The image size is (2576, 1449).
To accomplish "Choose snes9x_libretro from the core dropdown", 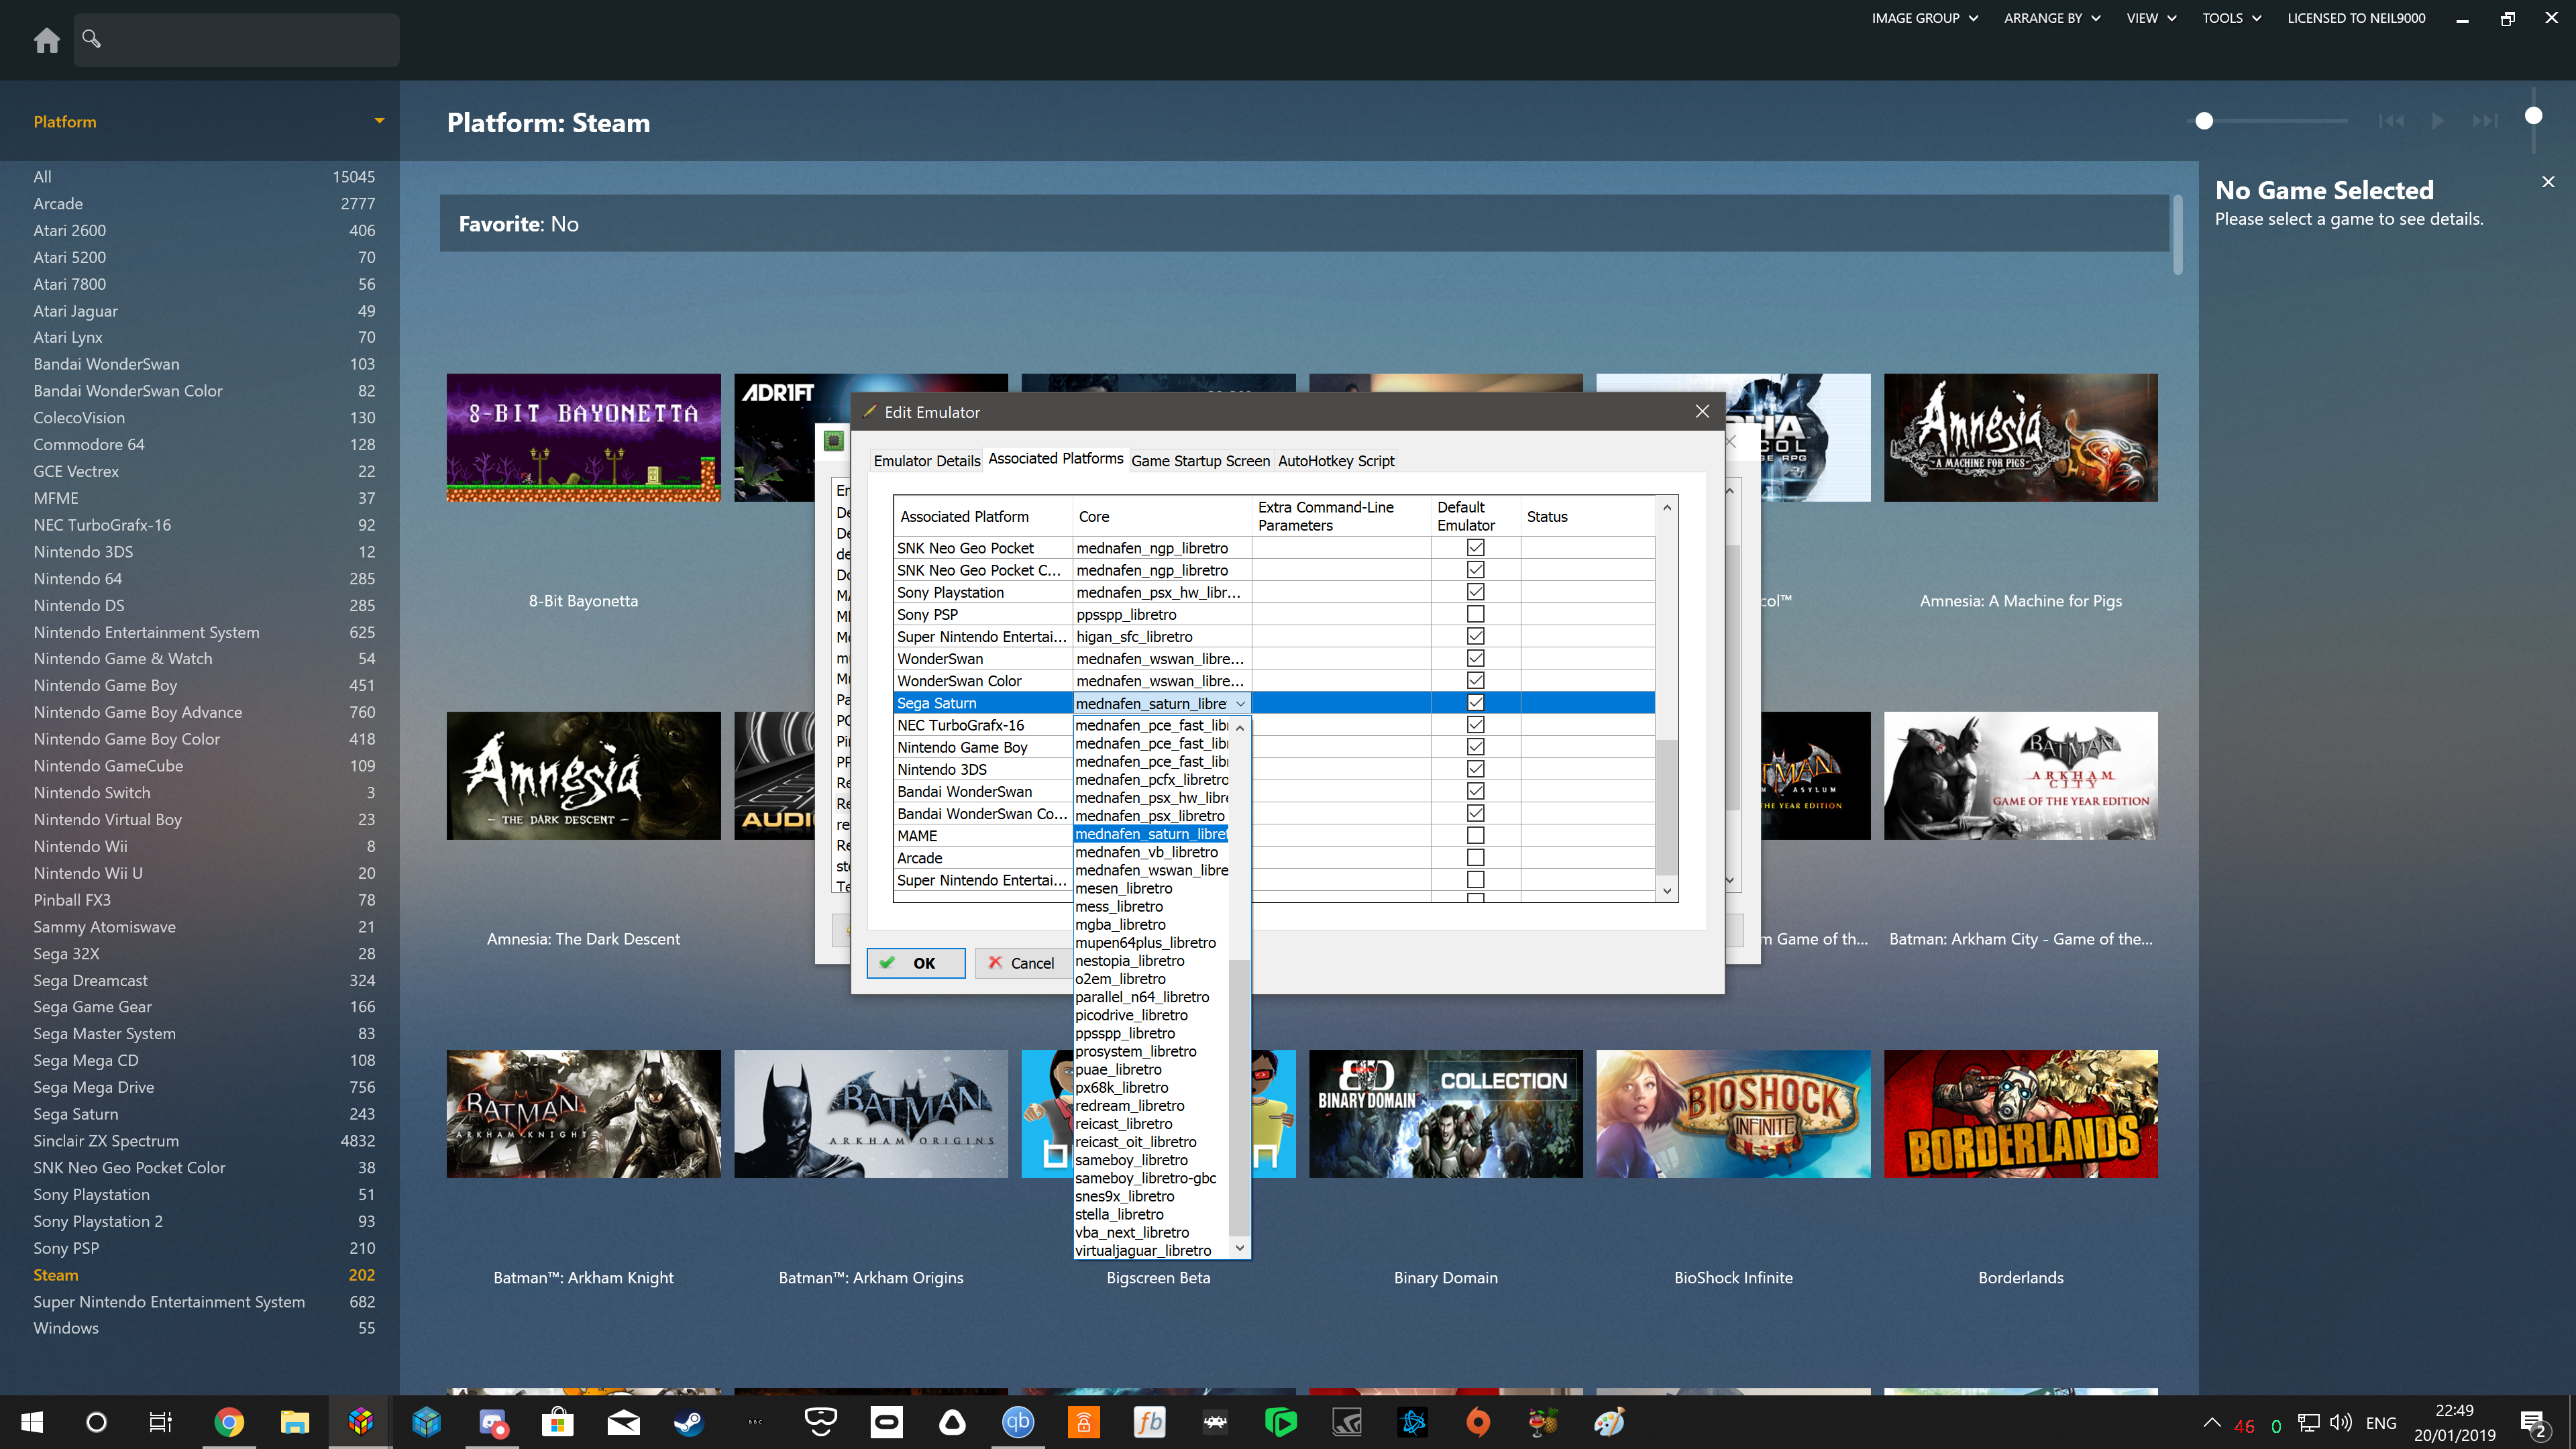I will pos(1150,1197).
